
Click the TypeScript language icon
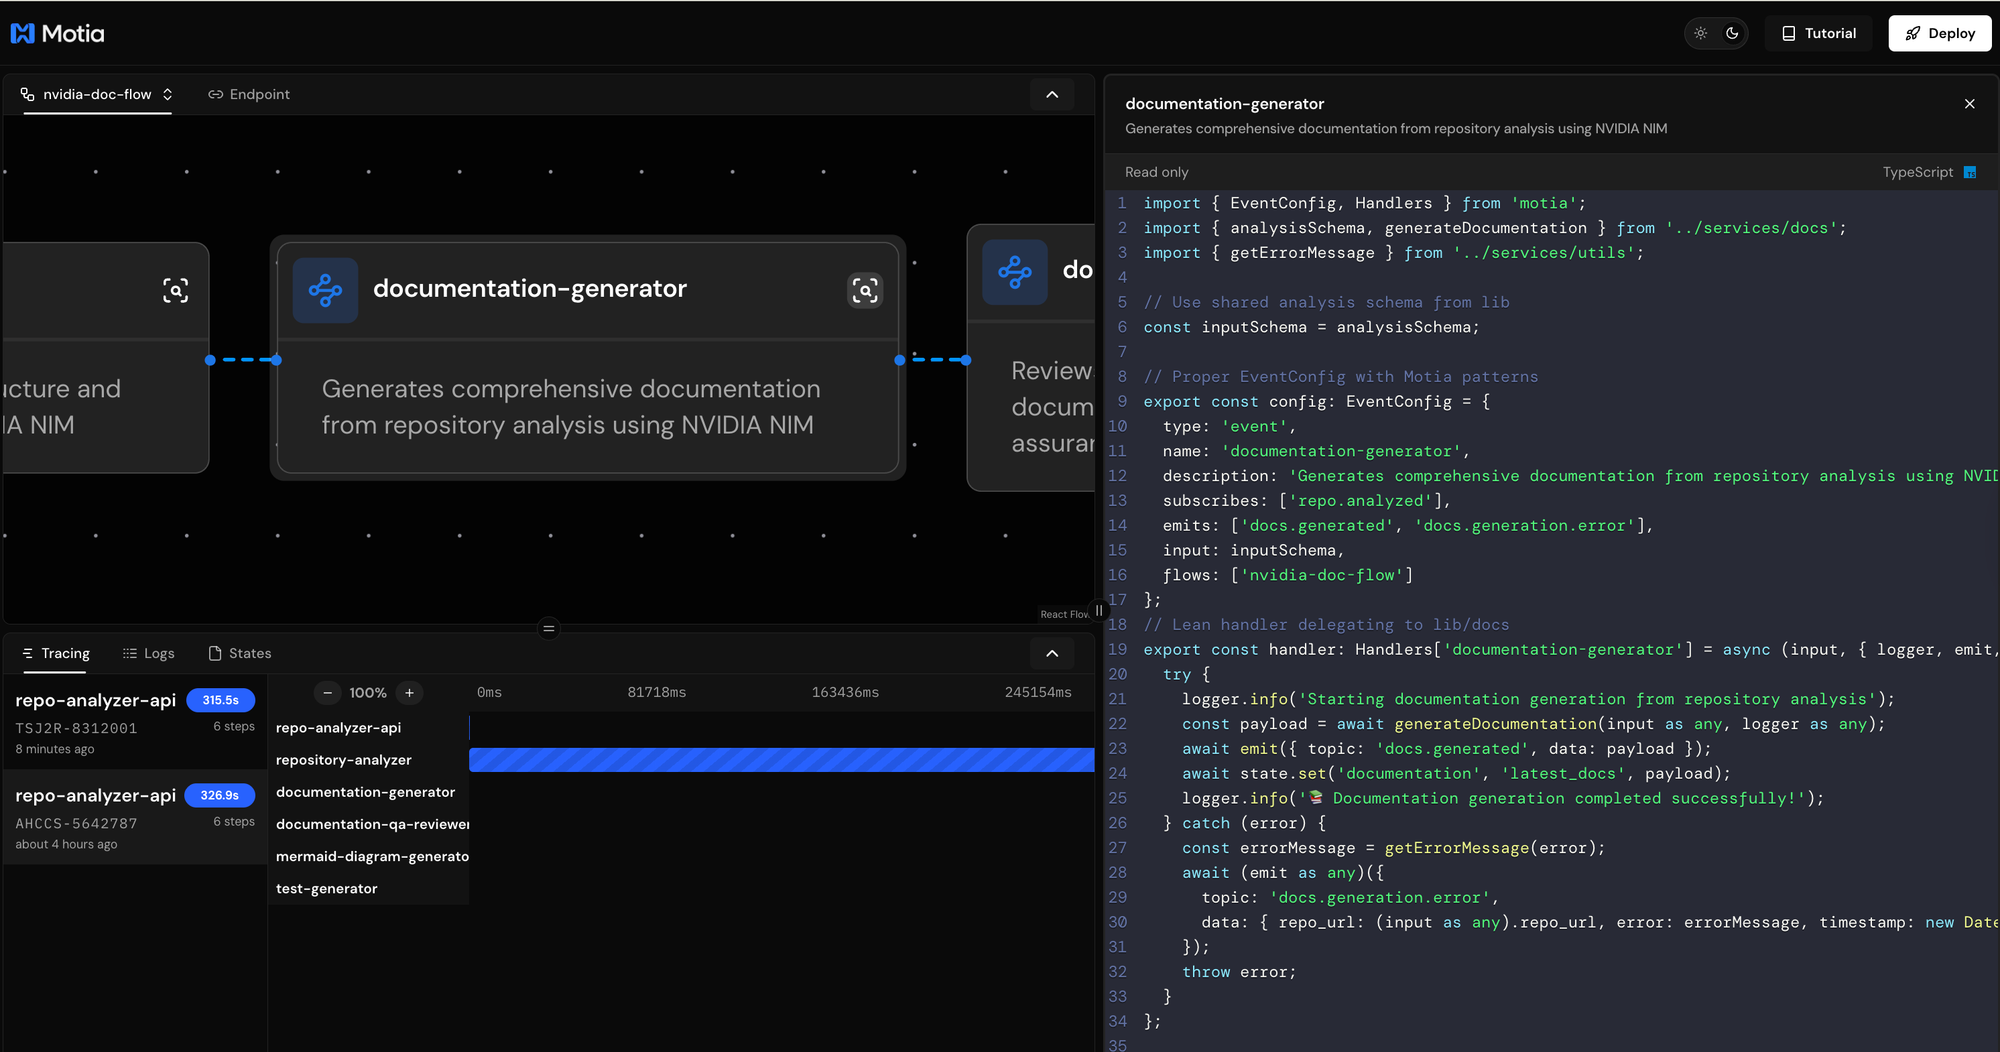pyautogui.click(x=1969, y=172)
